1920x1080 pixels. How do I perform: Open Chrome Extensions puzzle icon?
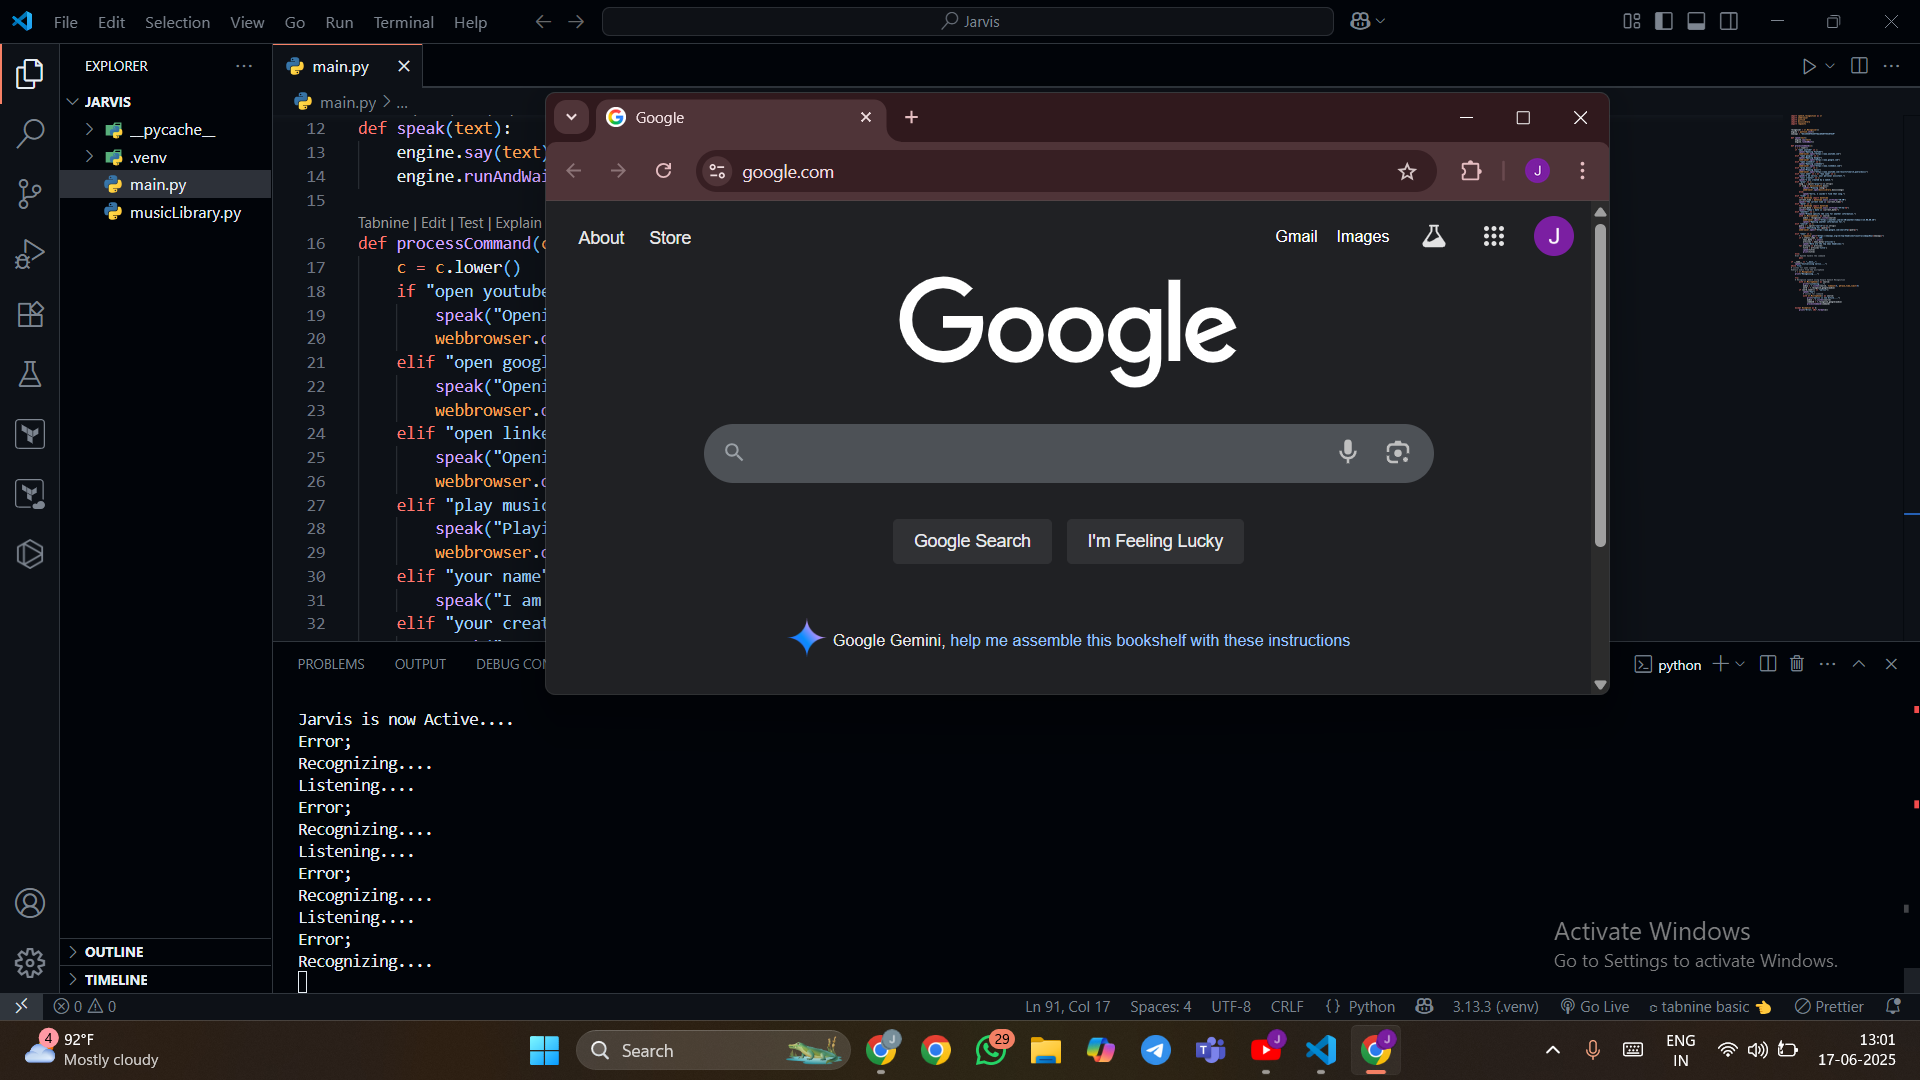pos(1470,171)
